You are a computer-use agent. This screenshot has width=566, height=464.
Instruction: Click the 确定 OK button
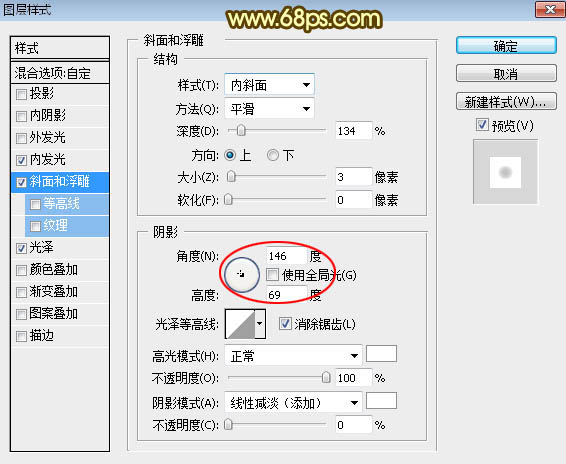click(x=506, y=46)
